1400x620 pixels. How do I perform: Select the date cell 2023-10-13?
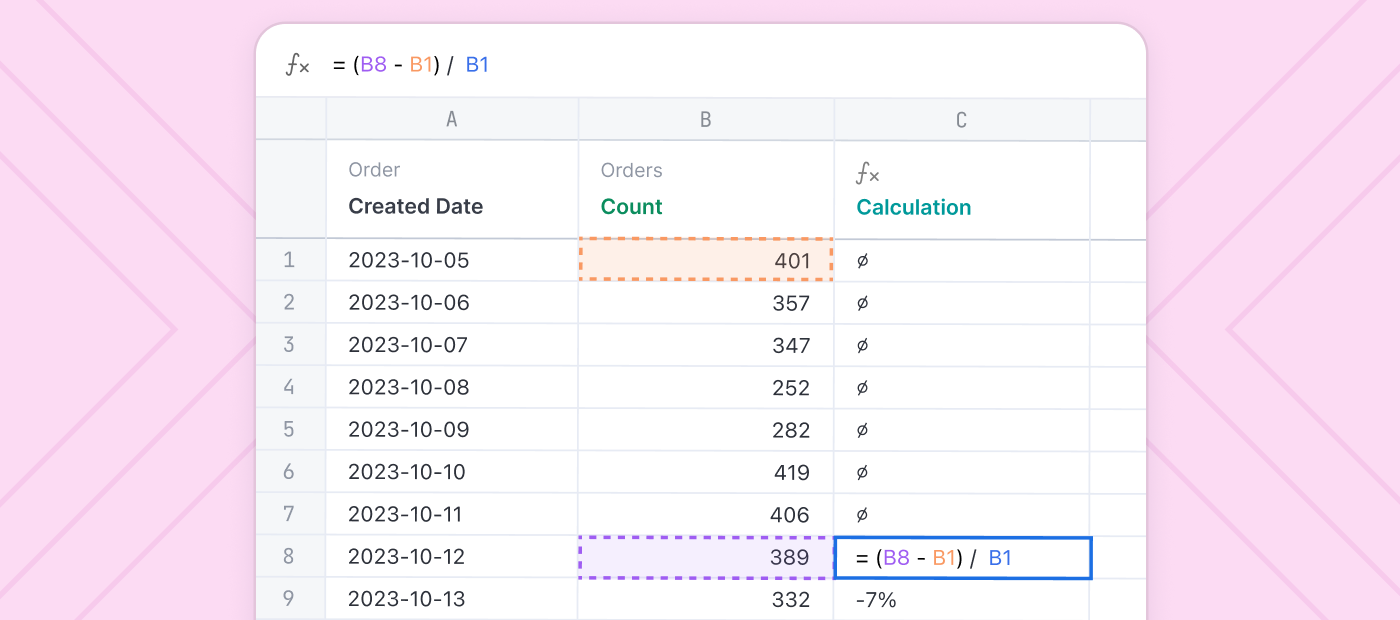[408, 600]
